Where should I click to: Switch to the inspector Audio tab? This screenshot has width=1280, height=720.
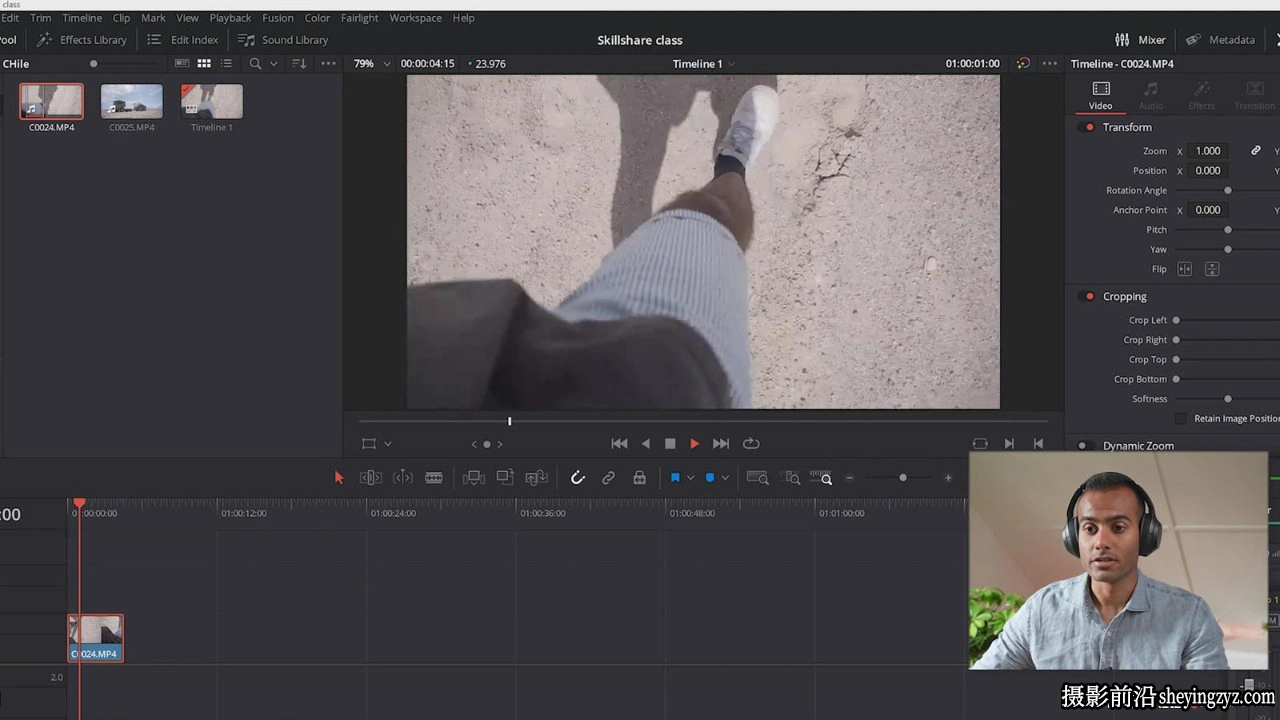[x=1151, y=96]
